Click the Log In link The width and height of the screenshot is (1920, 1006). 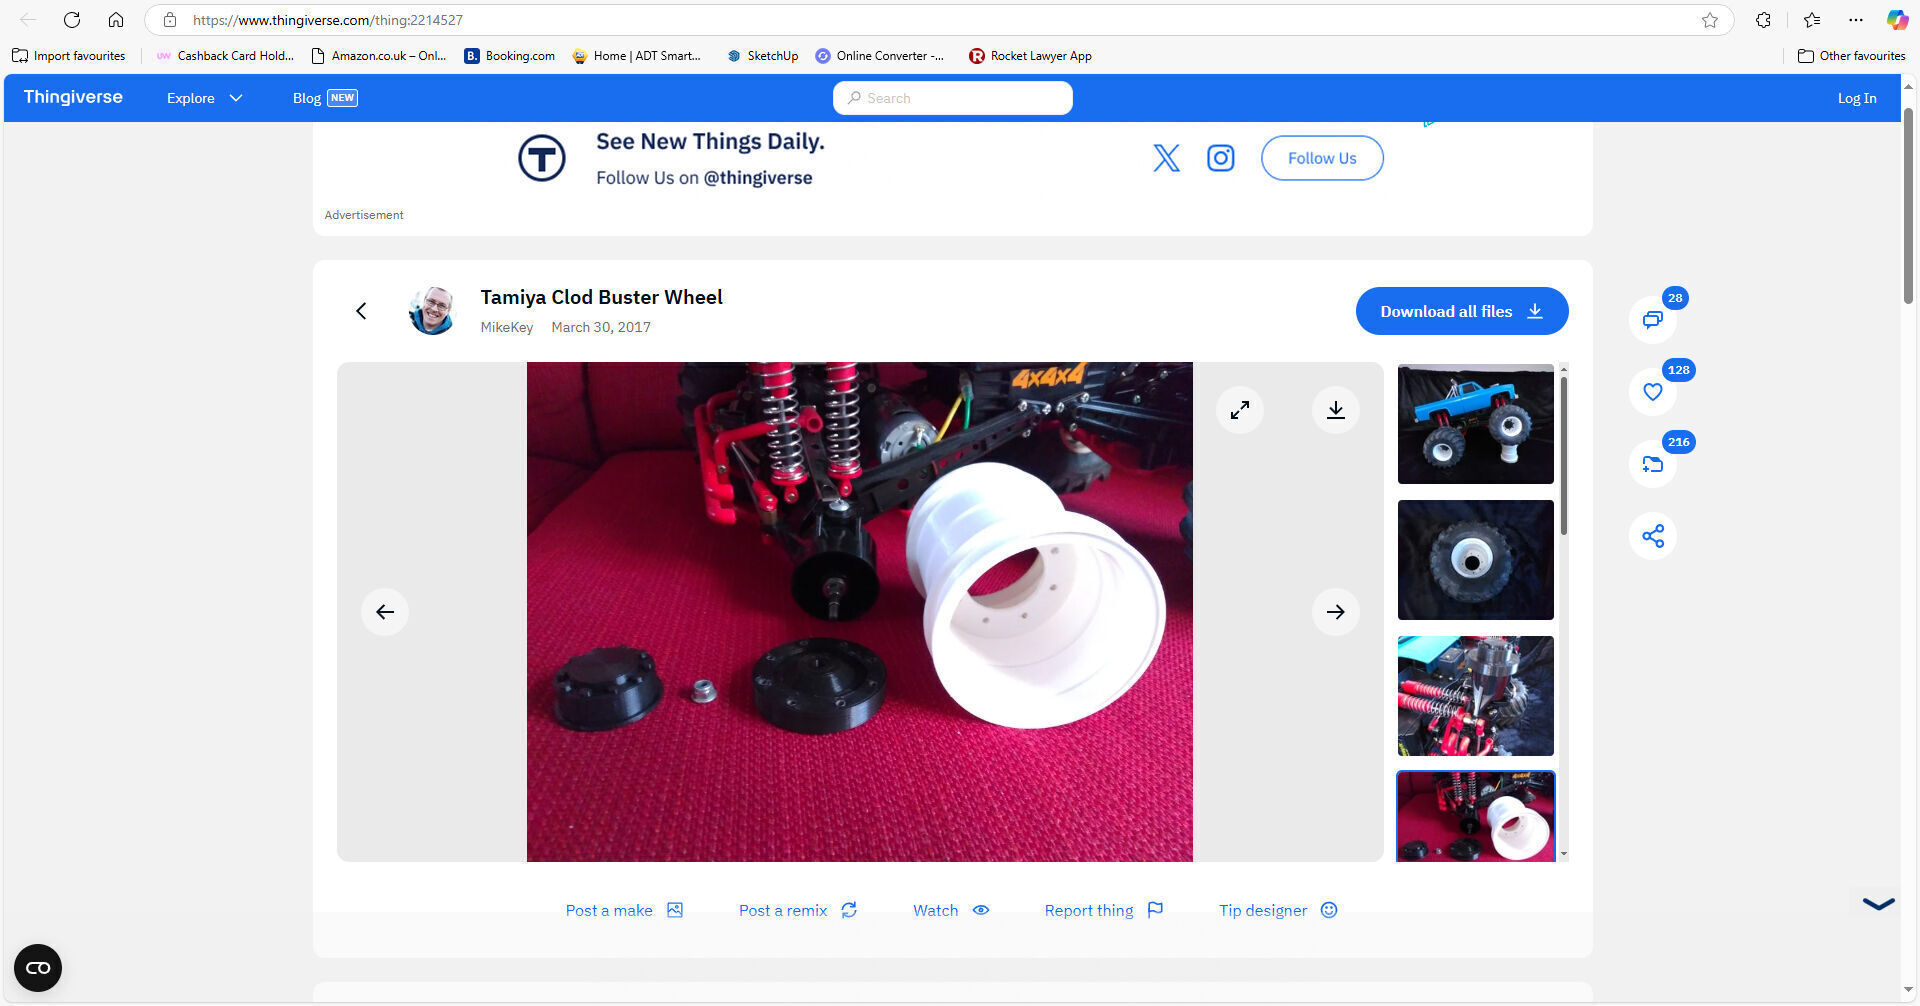[x=1857, y=98]
